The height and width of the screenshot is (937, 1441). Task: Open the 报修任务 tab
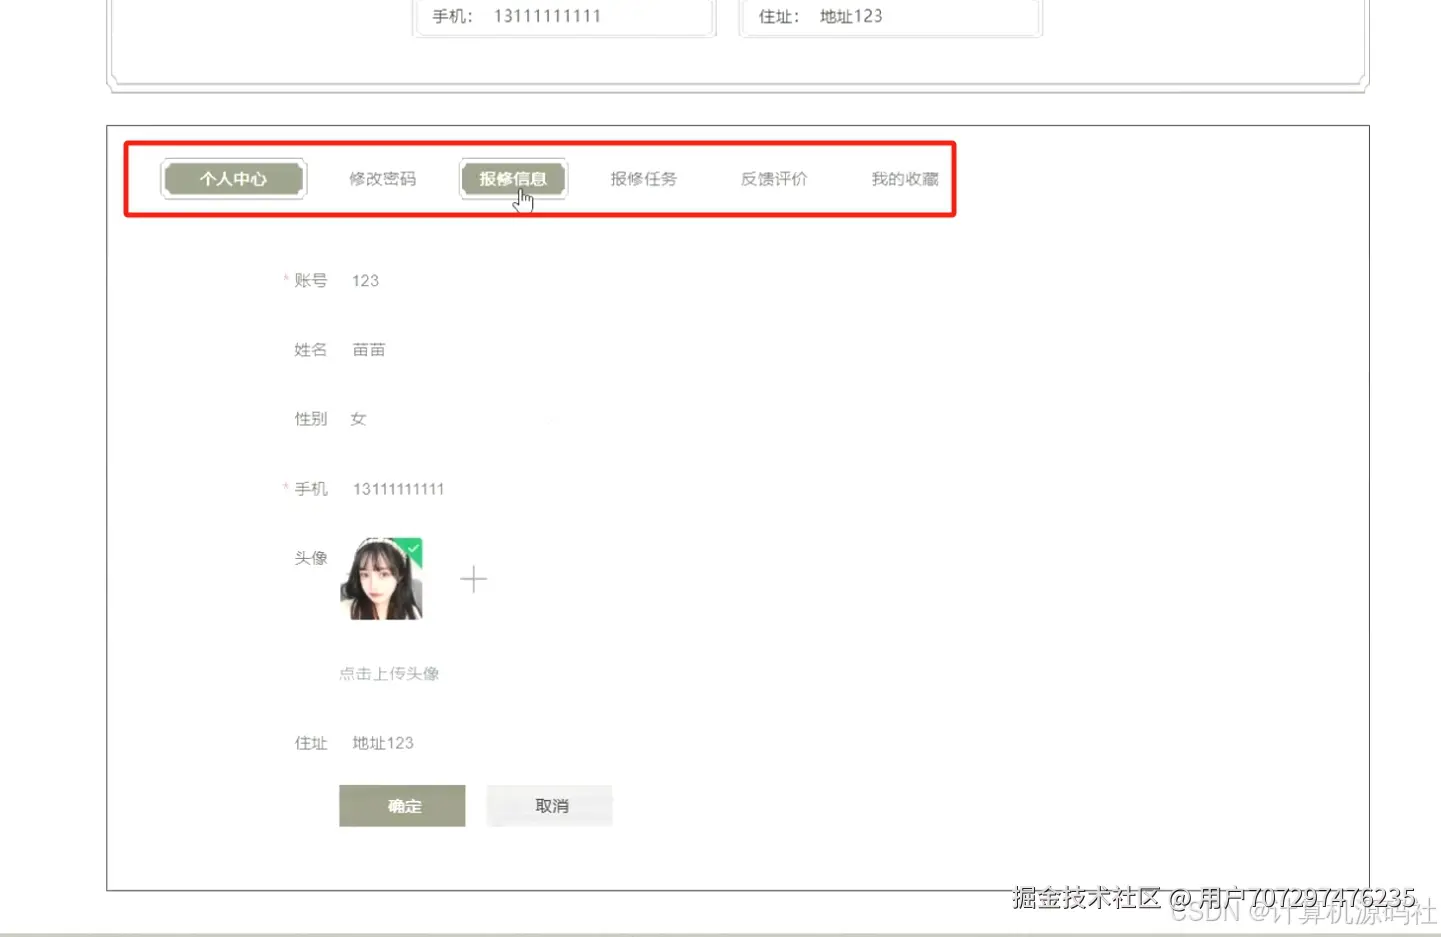tap(644, 178)
